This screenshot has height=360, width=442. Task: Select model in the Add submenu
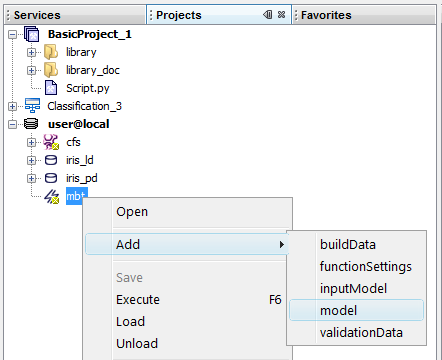tap(356, 310)
